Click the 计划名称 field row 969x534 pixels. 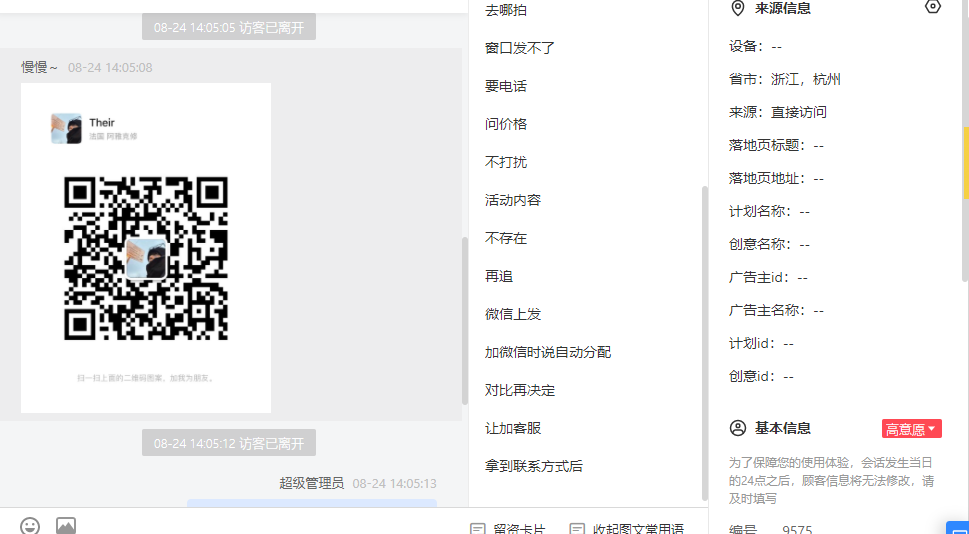coord(769,211)
